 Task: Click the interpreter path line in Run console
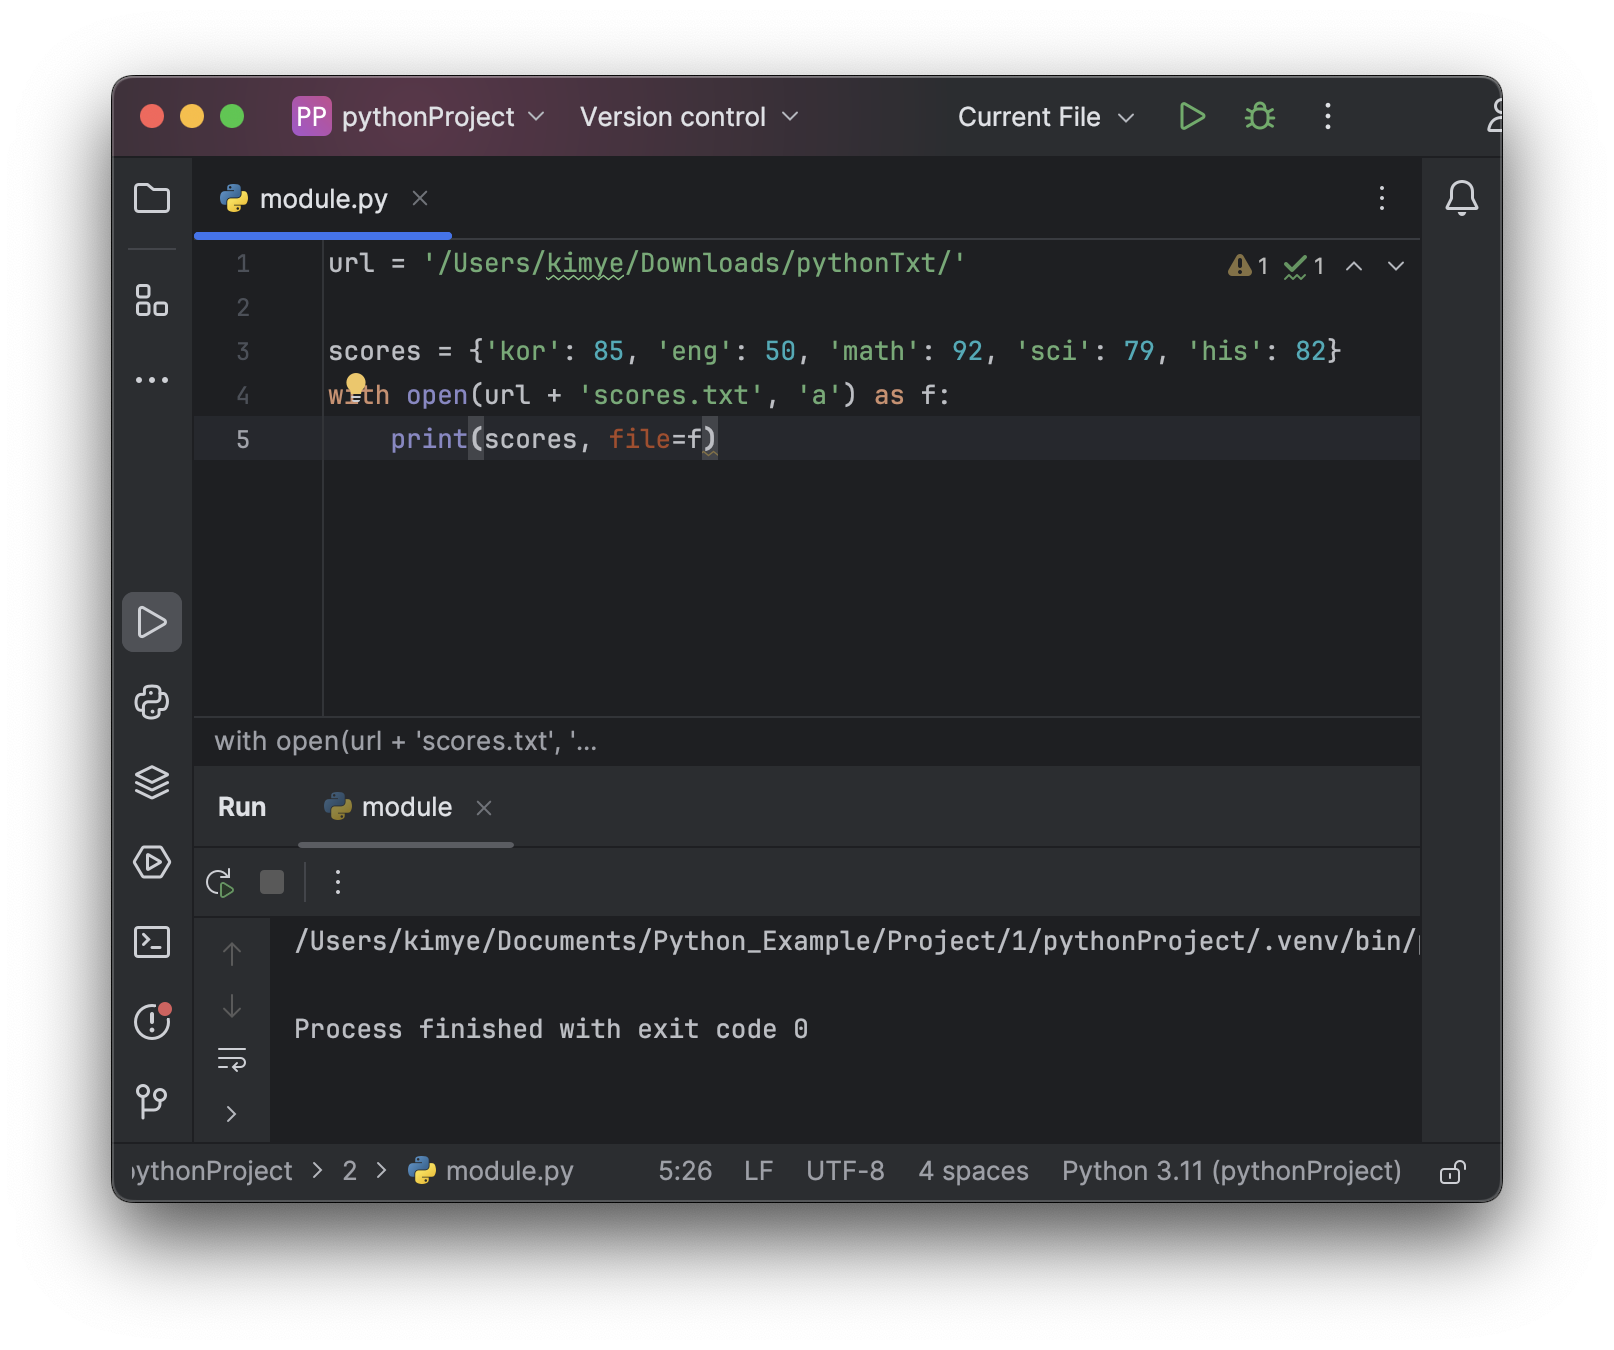[857, 941]
